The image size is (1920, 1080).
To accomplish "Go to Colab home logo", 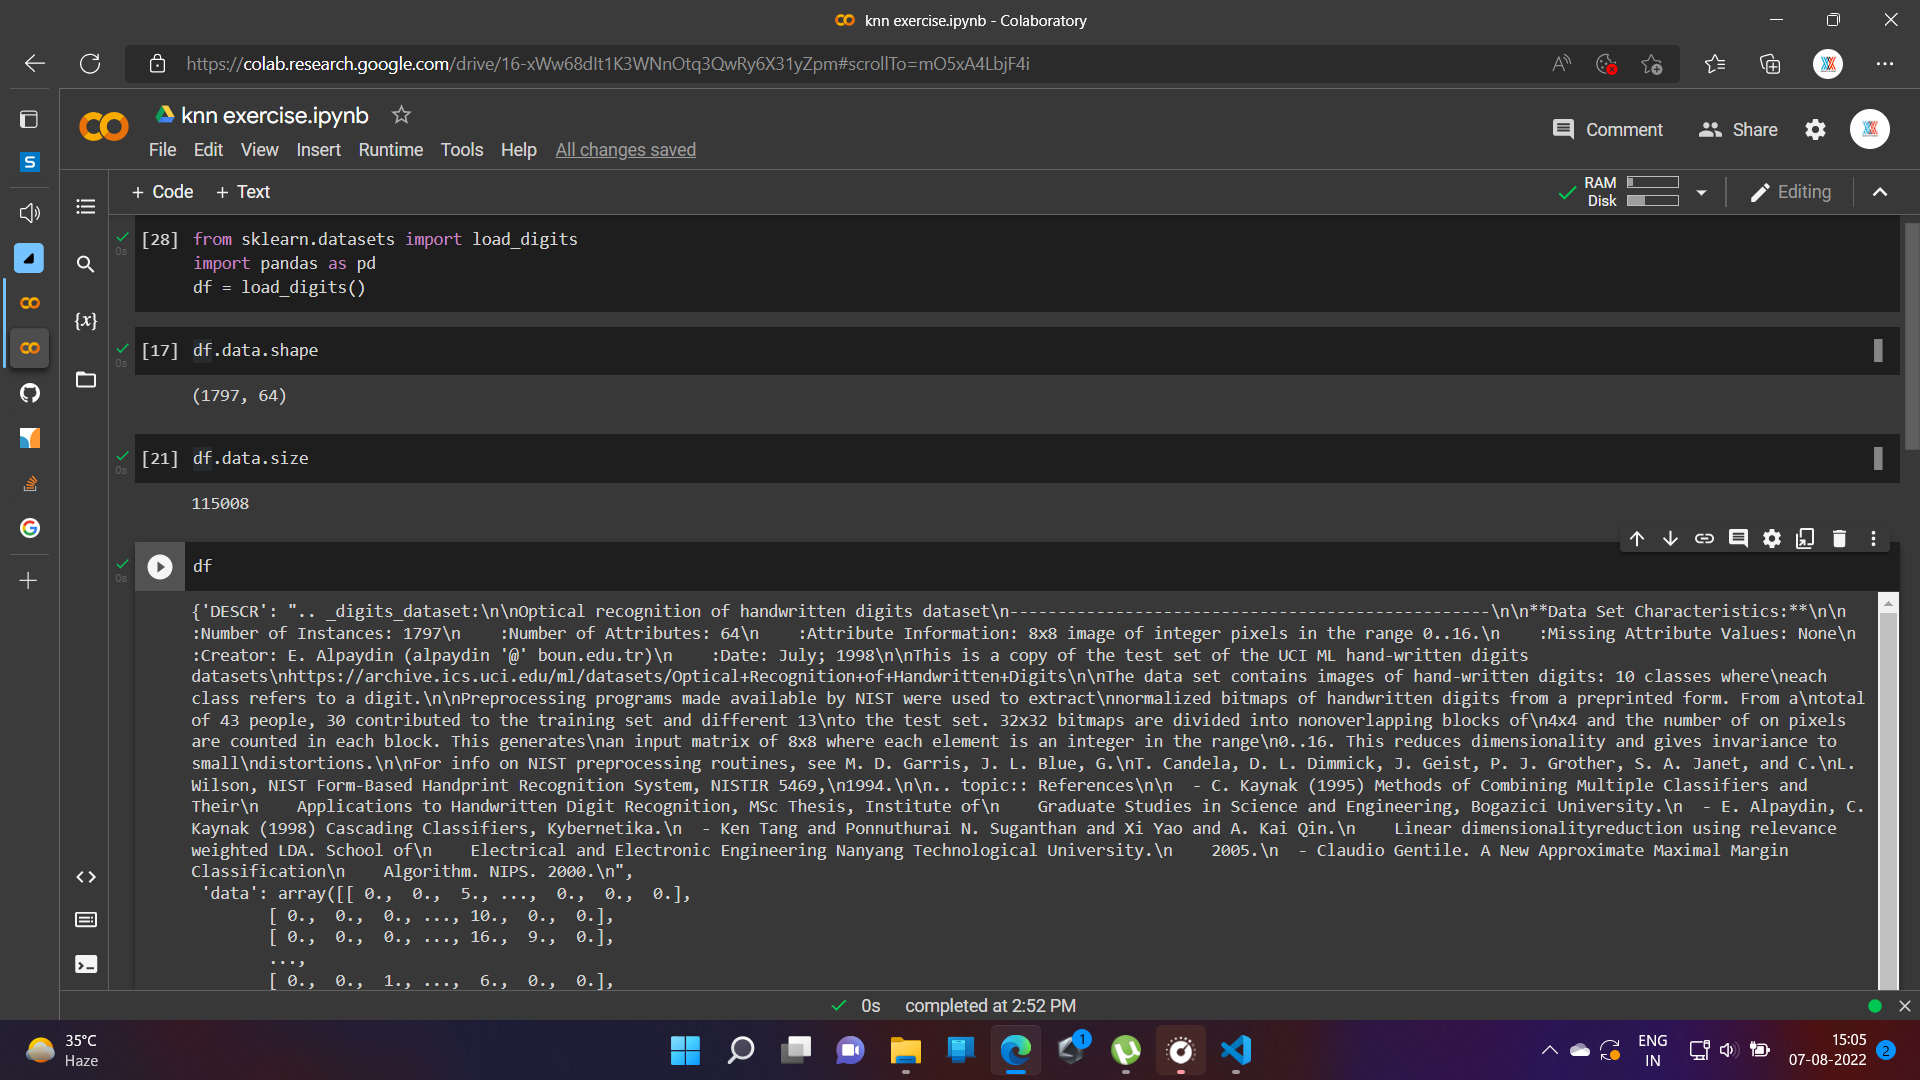I will coord(104,127).
